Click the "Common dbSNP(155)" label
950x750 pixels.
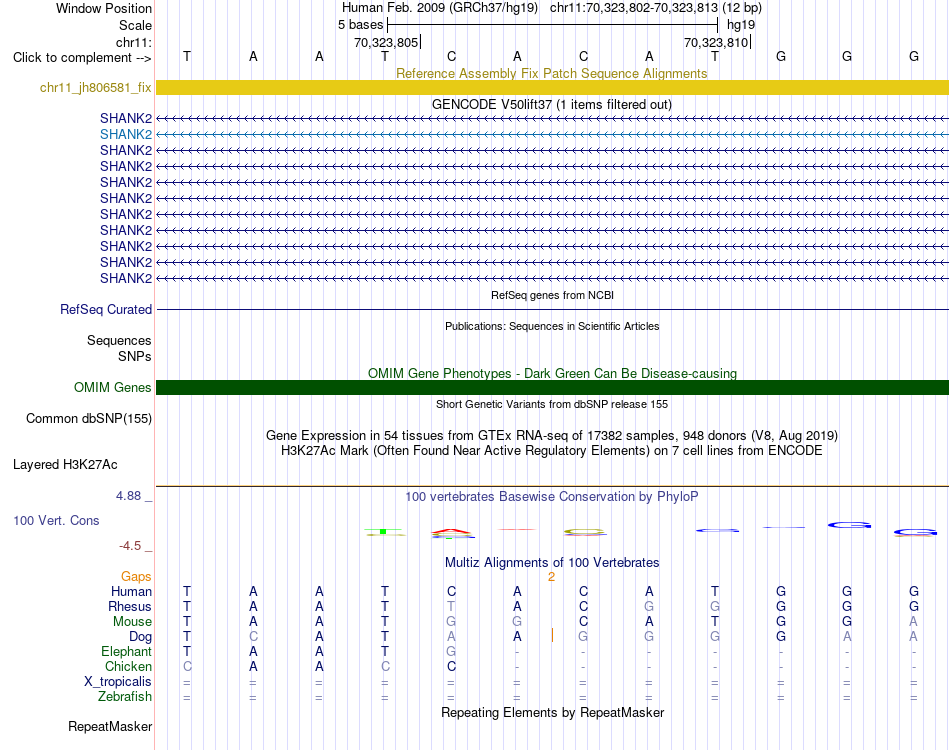coord(89,419)
